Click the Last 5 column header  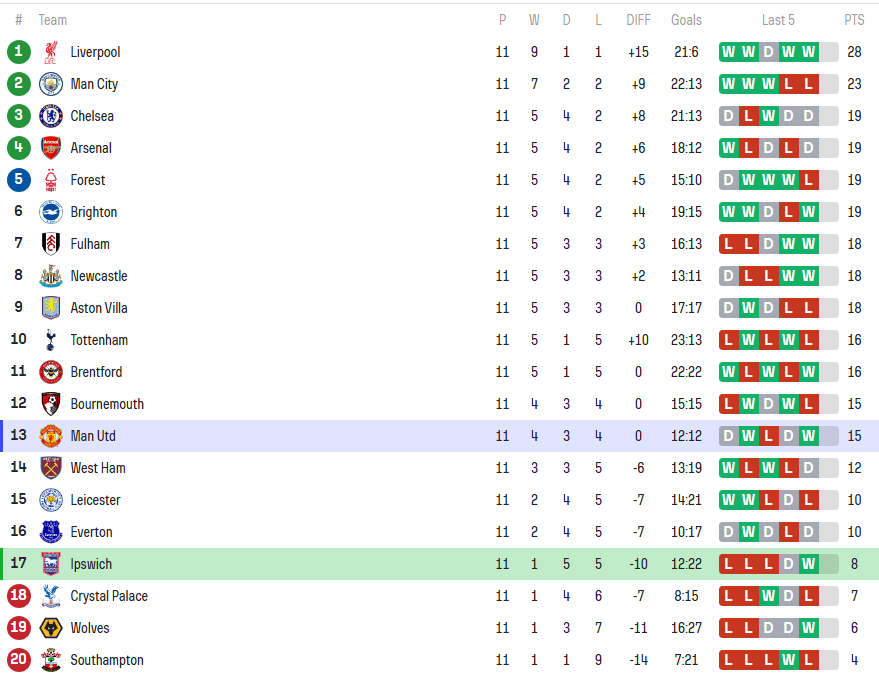click(x=778, y=20)
